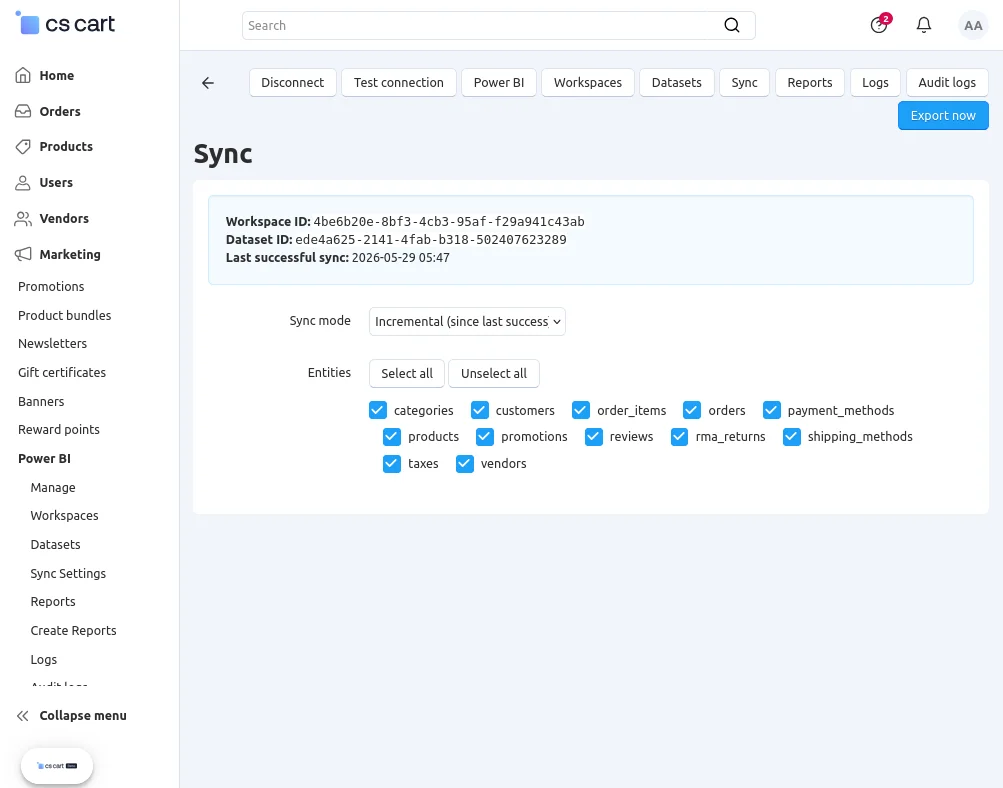
Task: Open Logs in the sidebar submenu
Action: coord(43,659)
